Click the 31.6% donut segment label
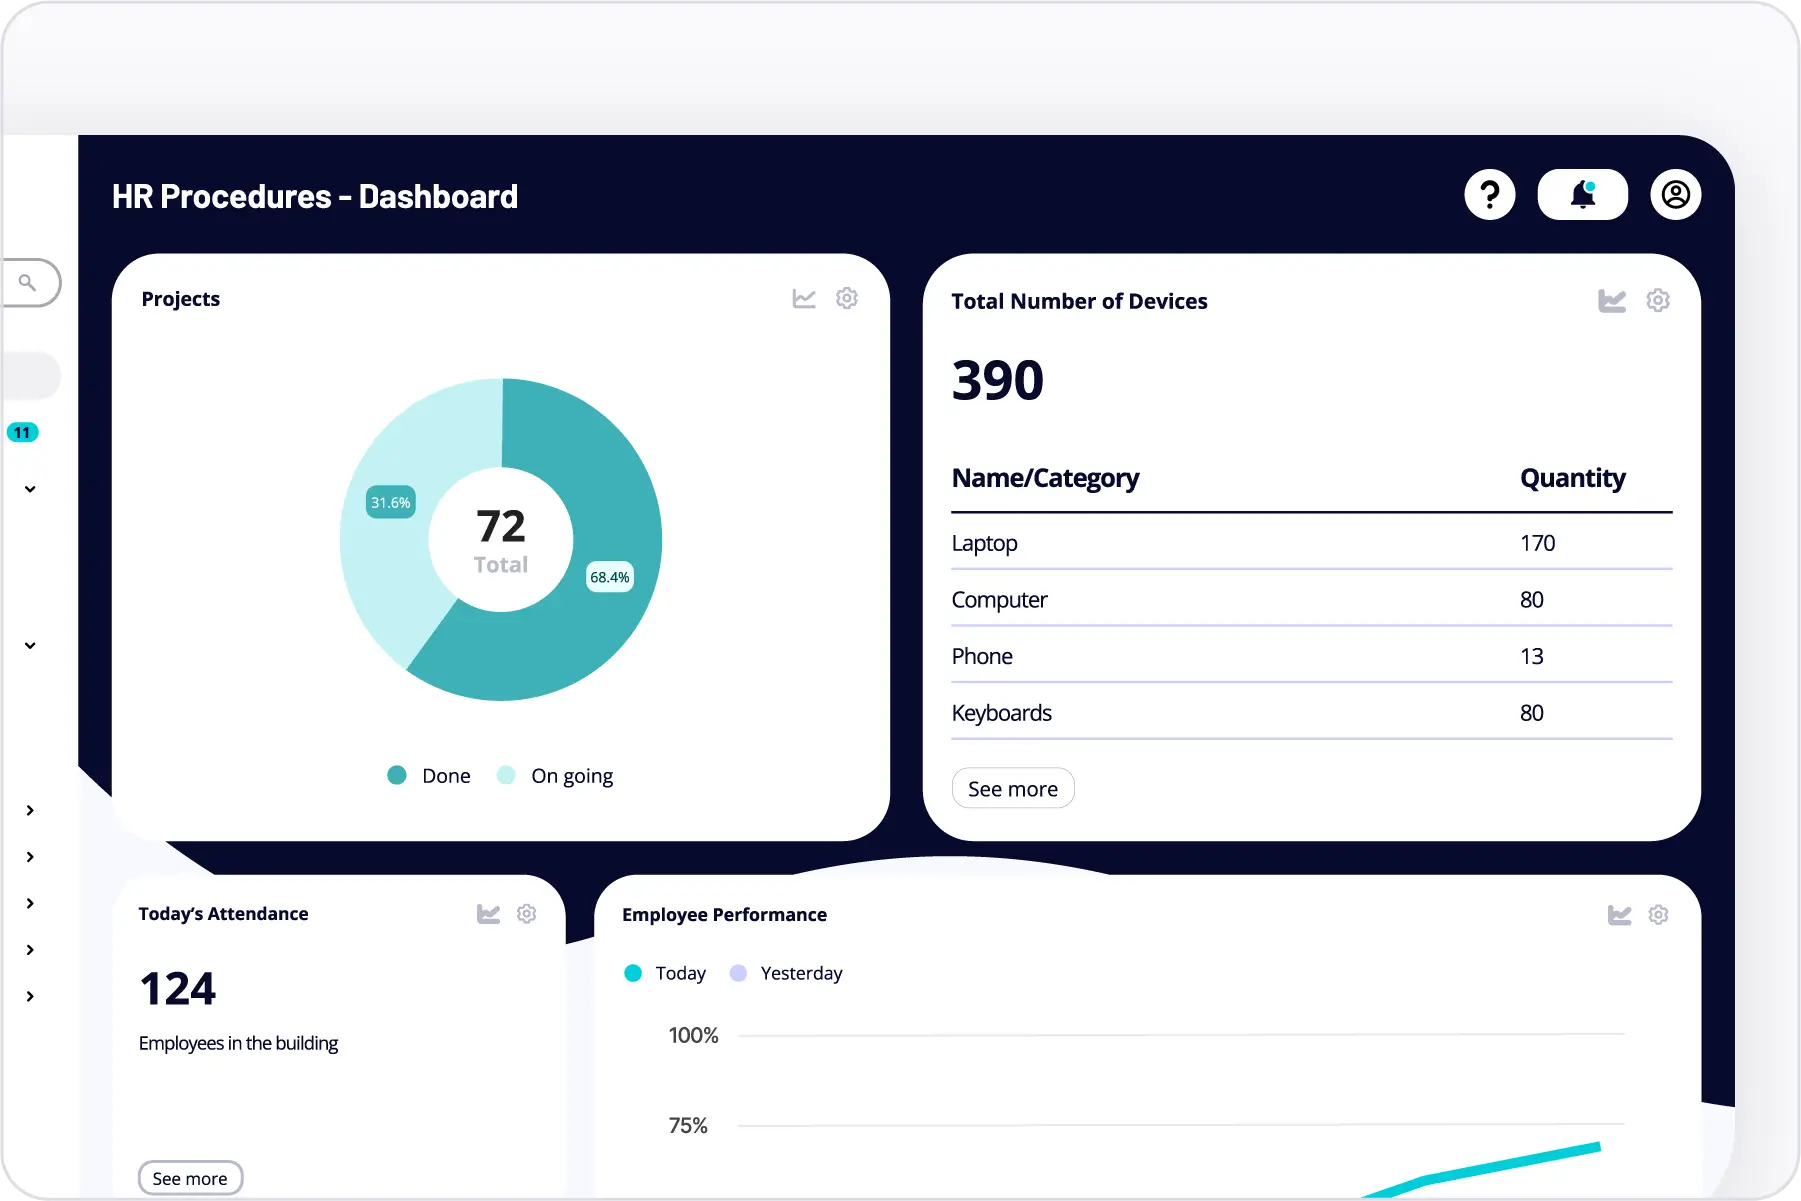Viewport: 1801px width, 1201px height. click(391, 502)
